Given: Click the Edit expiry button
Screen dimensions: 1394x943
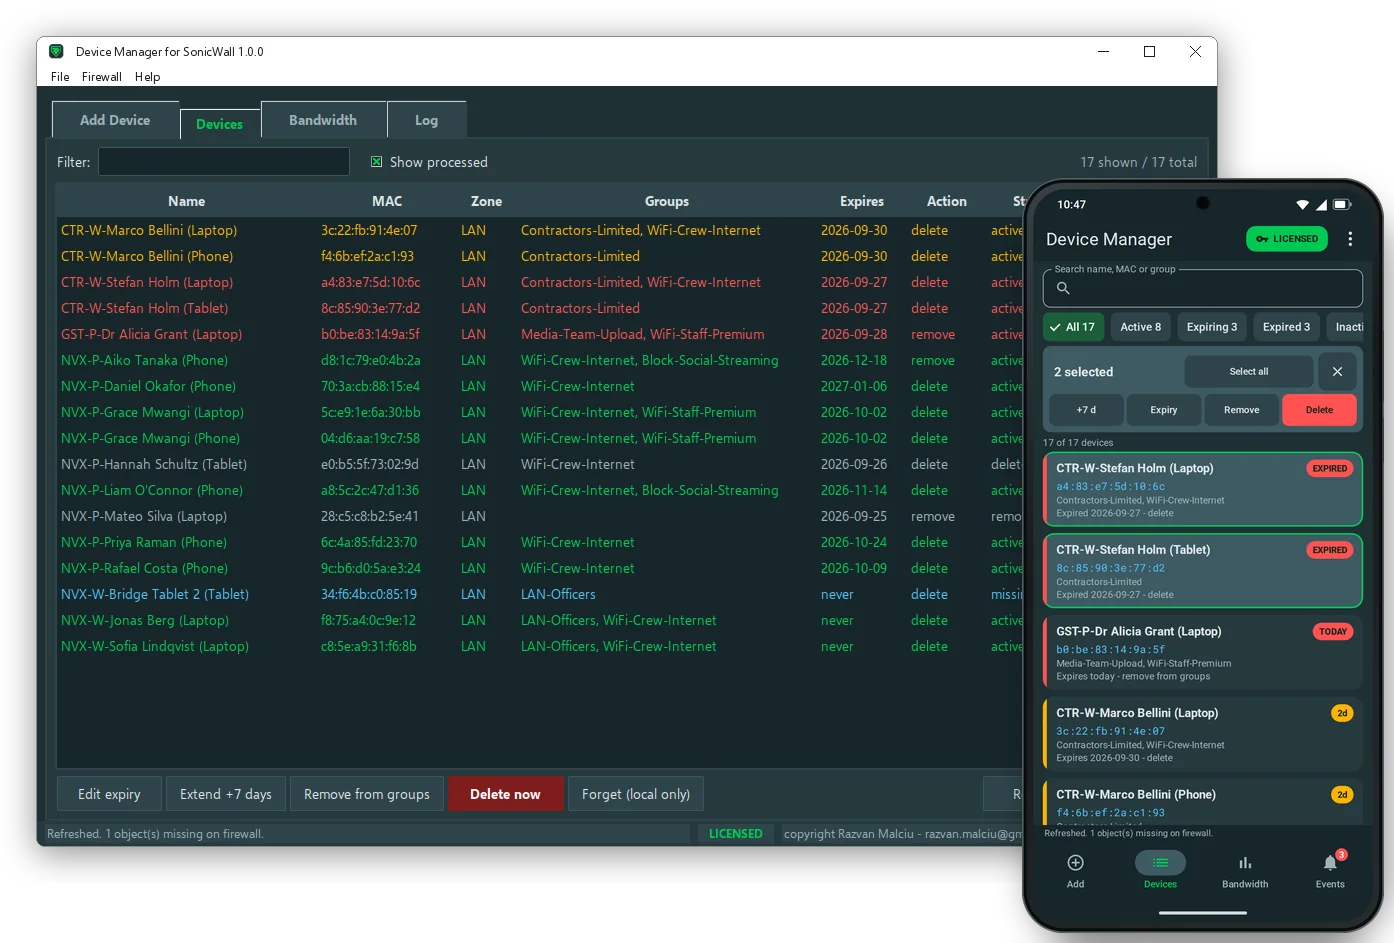Looking at the screenshot, I should tap(109, 794).
